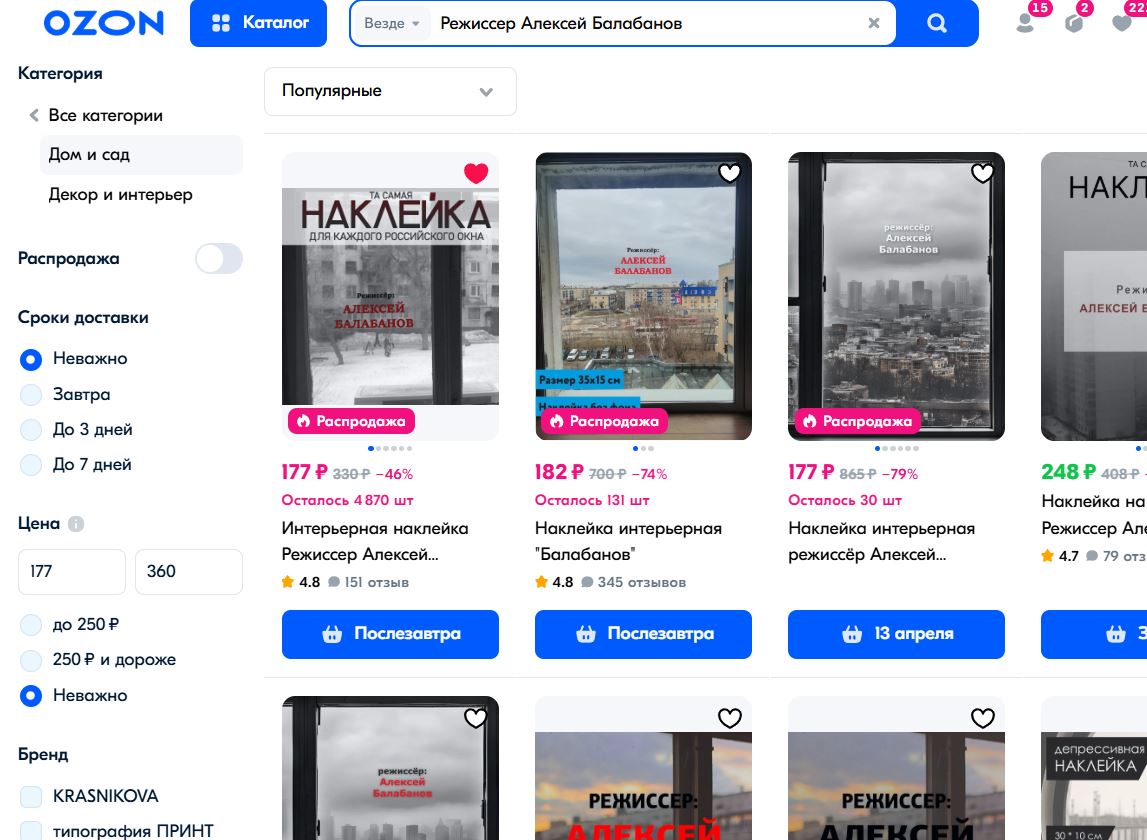Favorite the product with 30 шт left
This screenshot has width=1147, height=840.
click(x=982, y=173)
